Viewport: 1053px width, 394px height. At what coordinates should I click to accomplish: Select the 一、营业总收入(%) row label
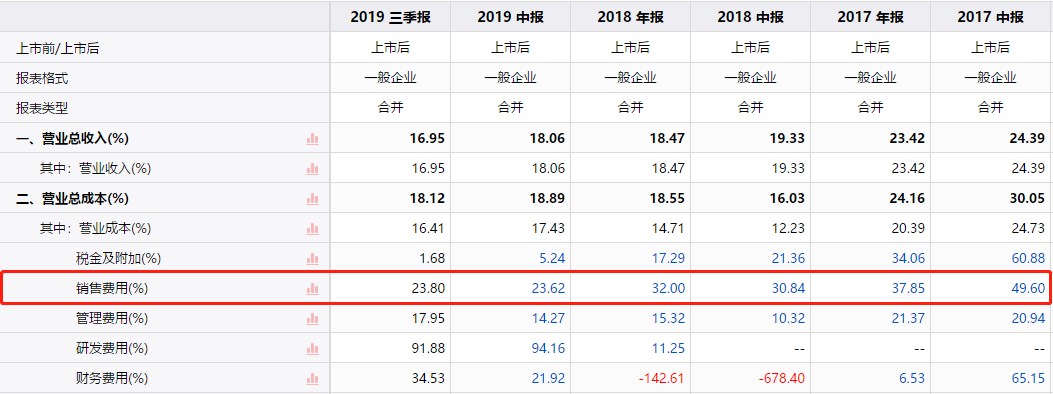(73, 139)
